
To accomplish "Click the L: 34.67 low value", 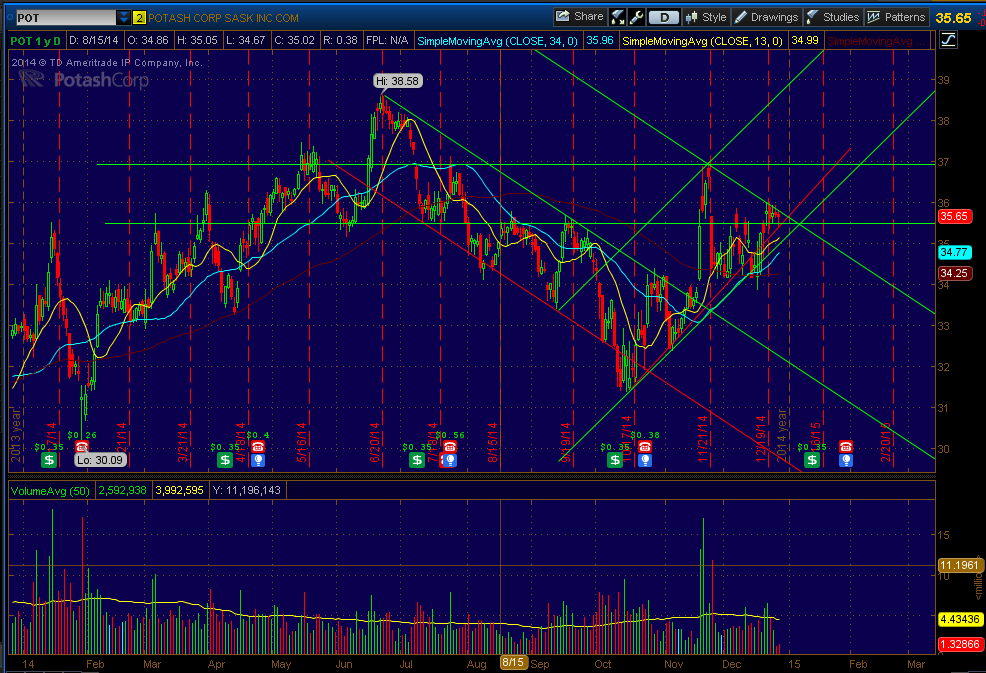I will [x=246, y=41].
